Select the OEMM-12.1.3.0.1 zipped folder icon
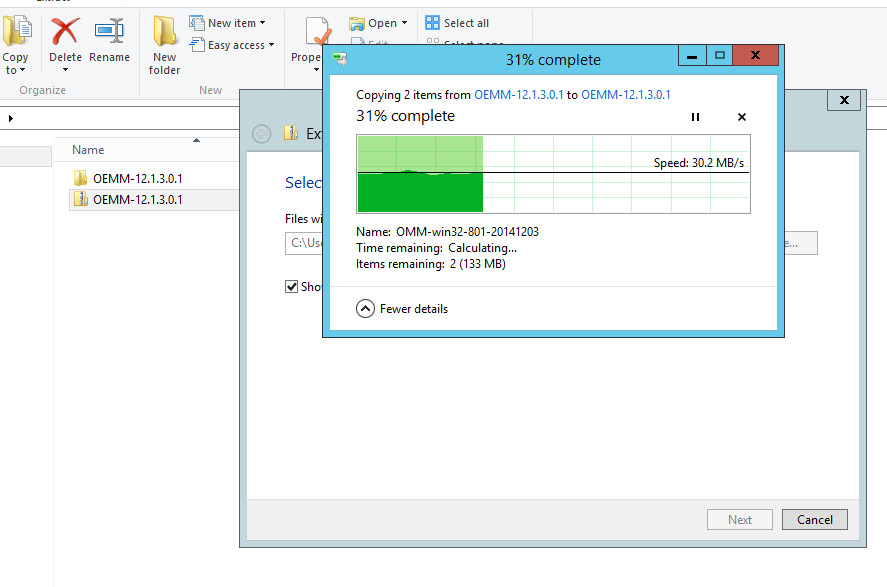Viewport: 887px width, 587px height. point(80,199)
